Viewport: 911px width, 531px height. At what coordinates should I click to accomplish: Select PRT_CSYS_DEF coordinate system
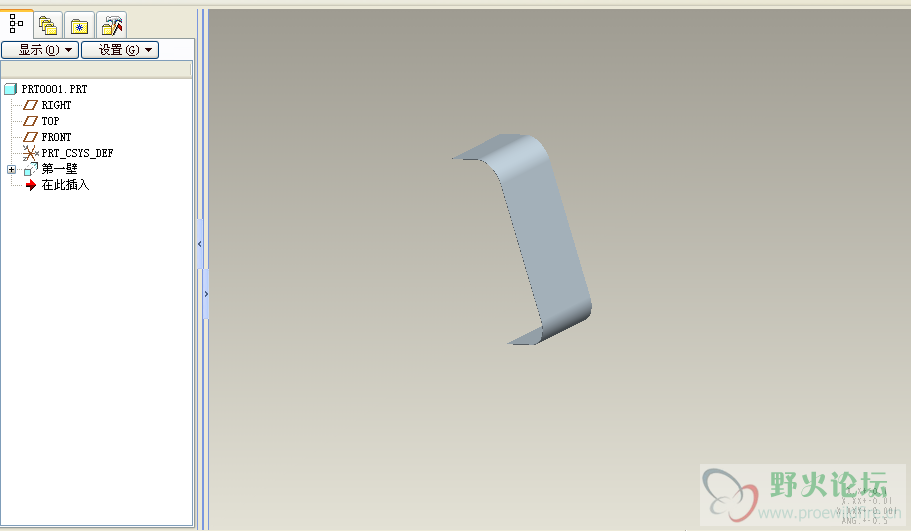click(x=77, y=153)
